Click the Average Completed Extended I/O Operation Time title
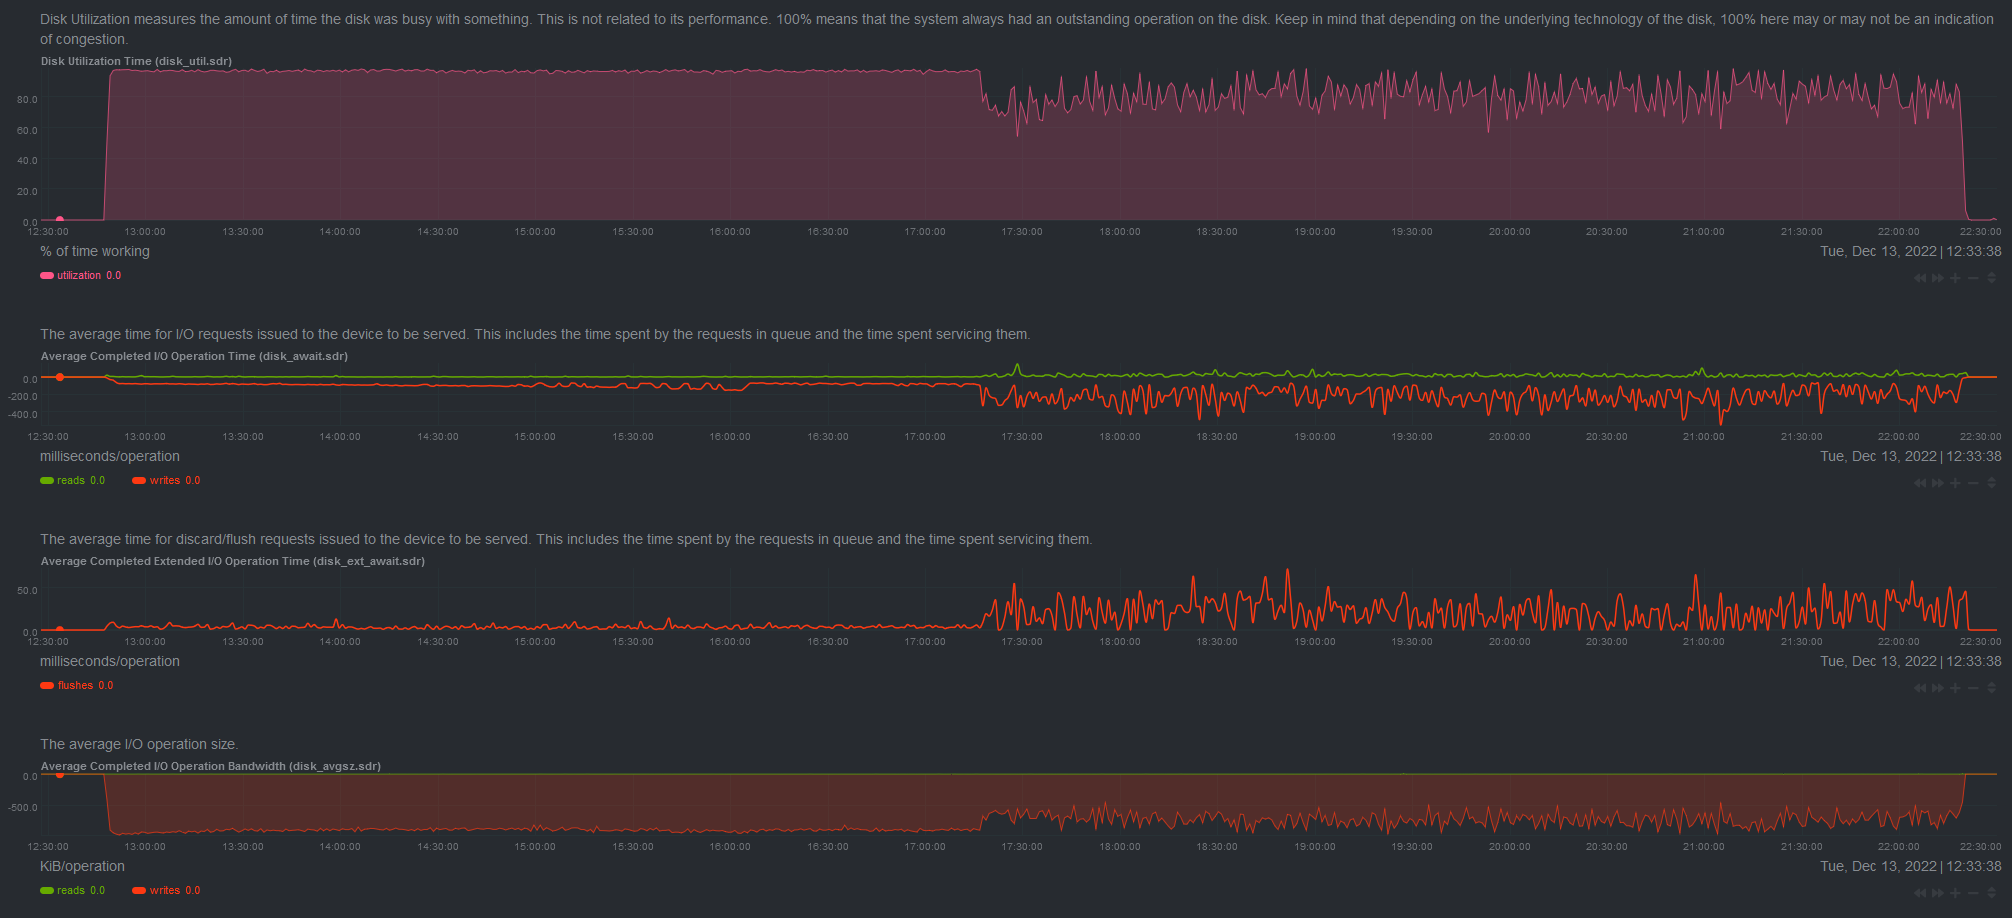This screenshot has width=2012, height=918. pos(233,561)
